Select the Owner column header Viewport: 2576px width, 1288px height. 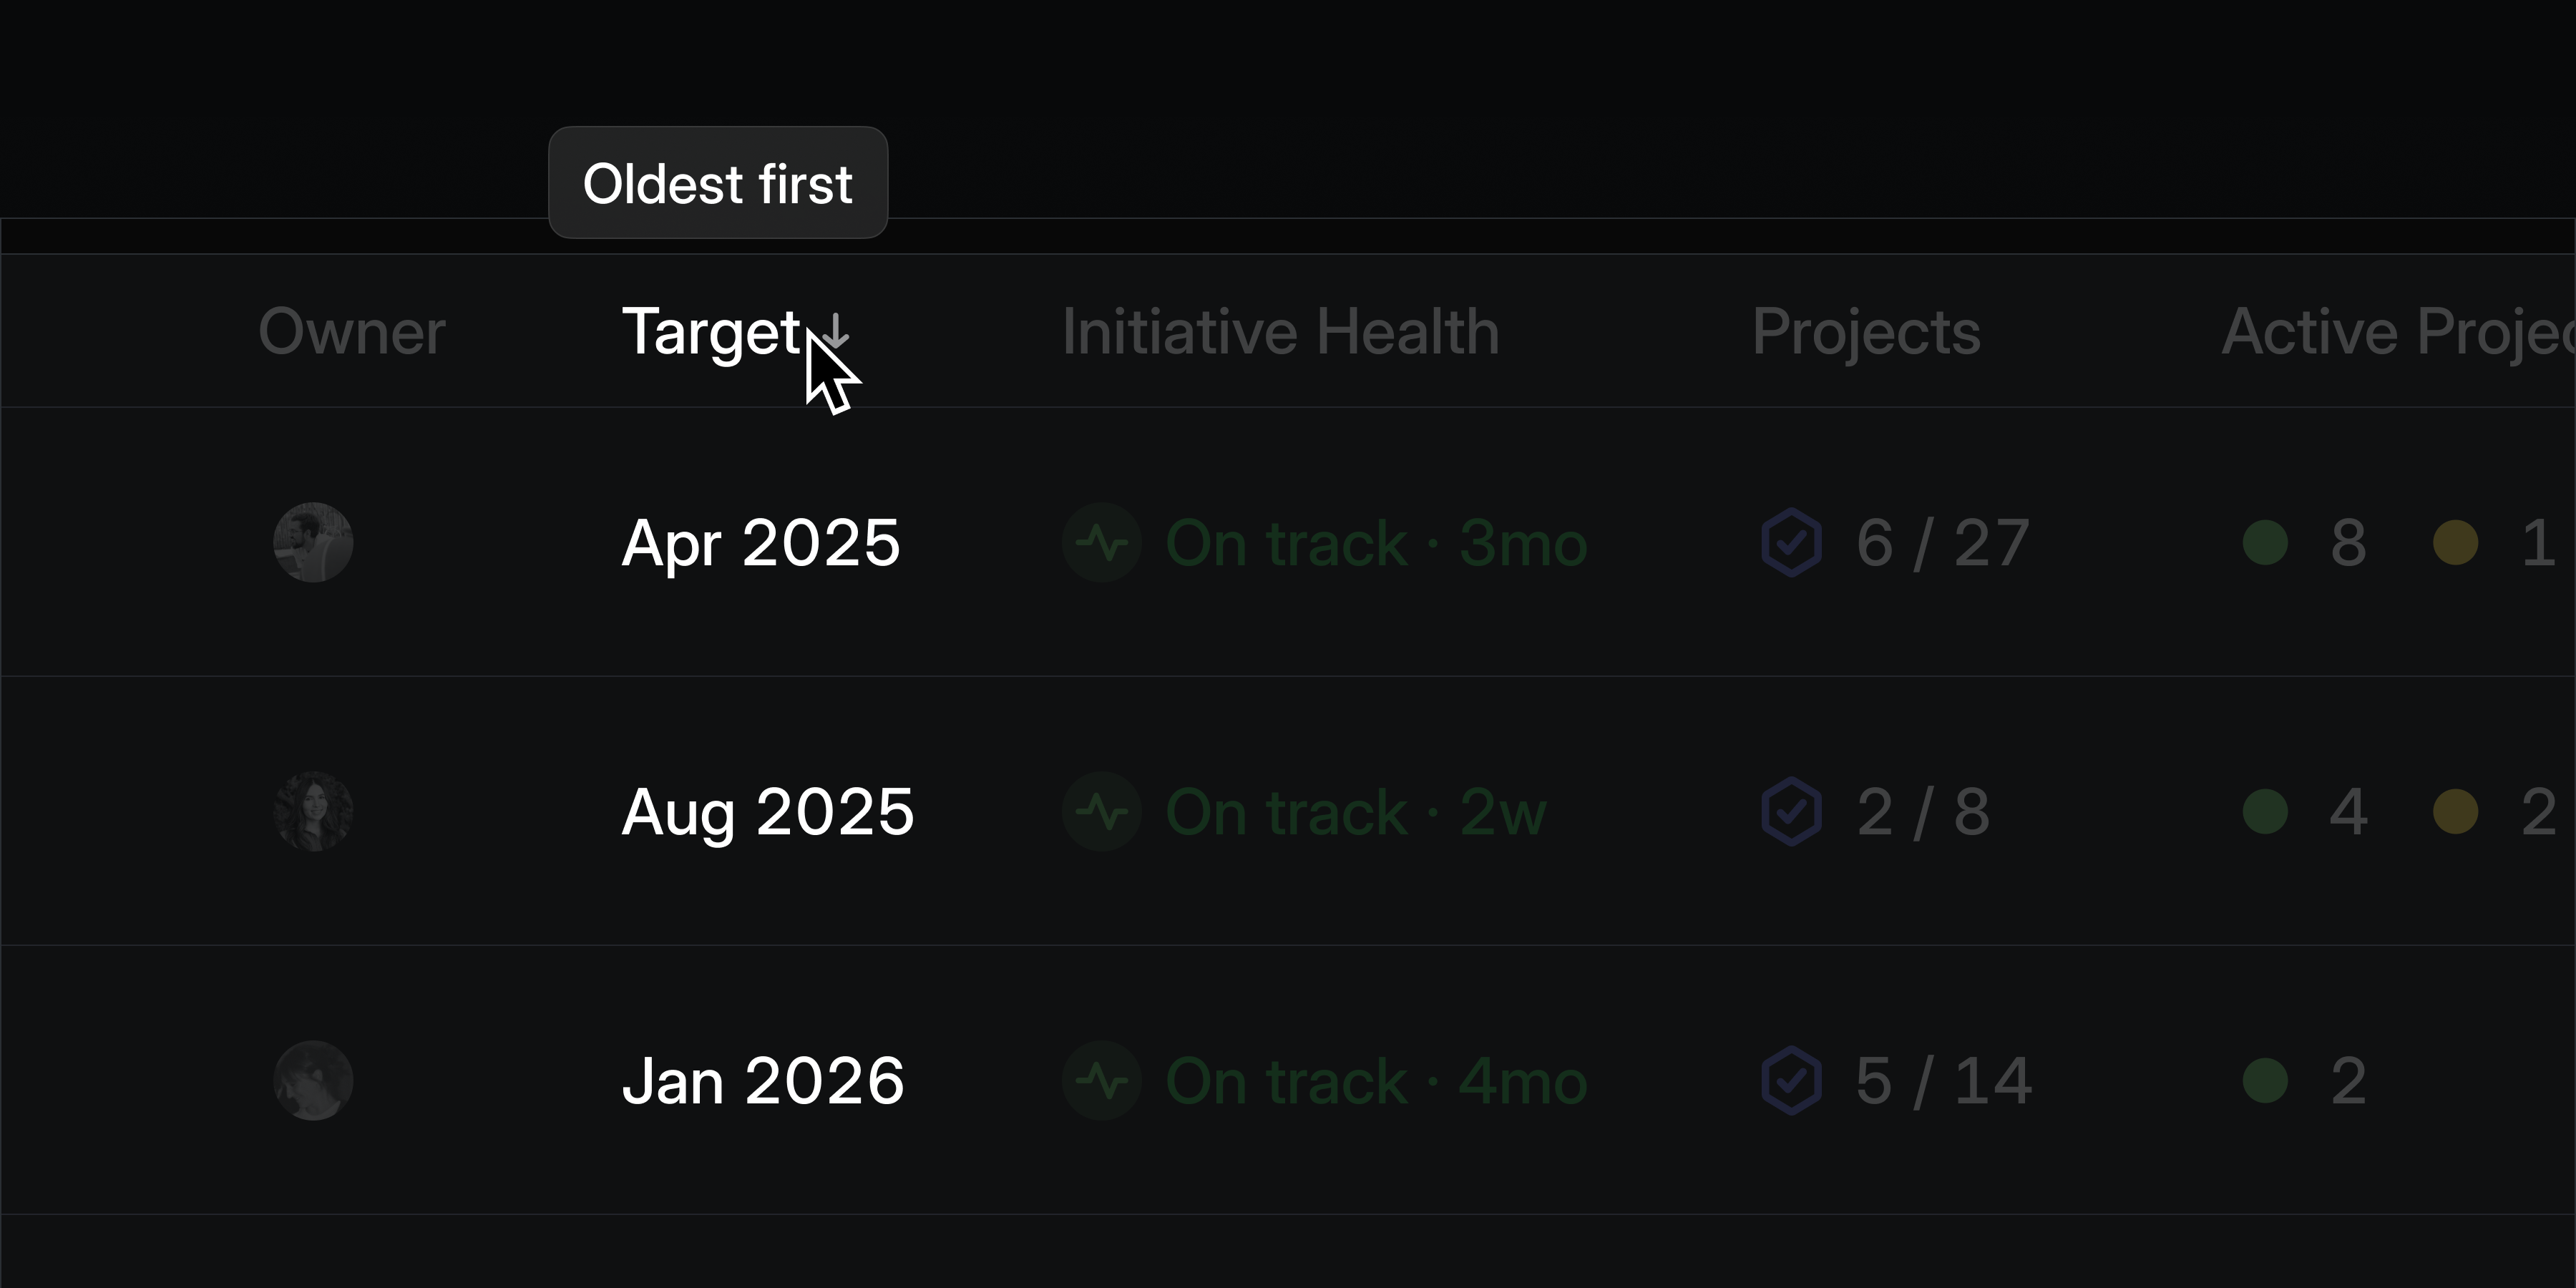(x=352, y=332)
